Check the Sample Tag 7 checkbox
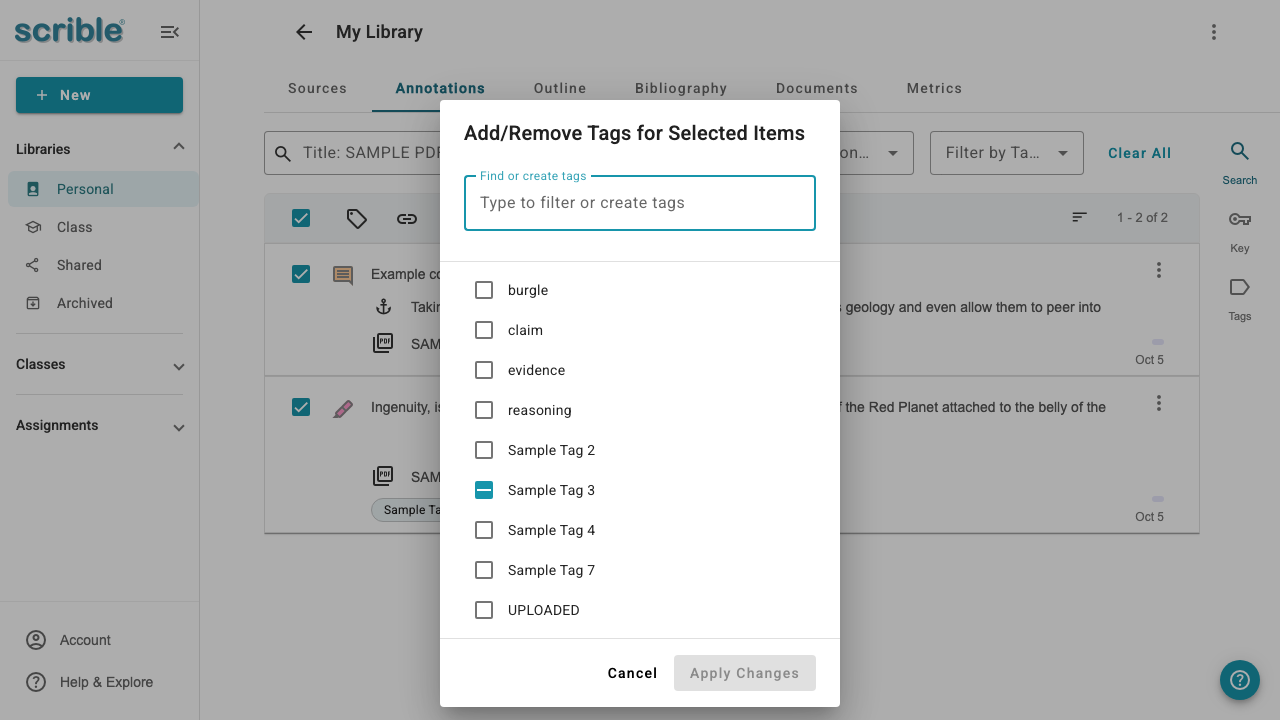1280x720 pixels. (484, 570)
